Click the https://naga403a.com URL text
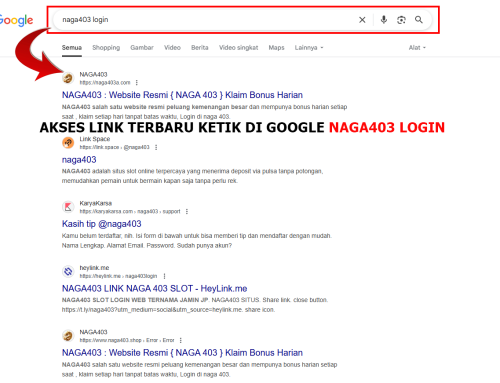 tap(105, 82)
